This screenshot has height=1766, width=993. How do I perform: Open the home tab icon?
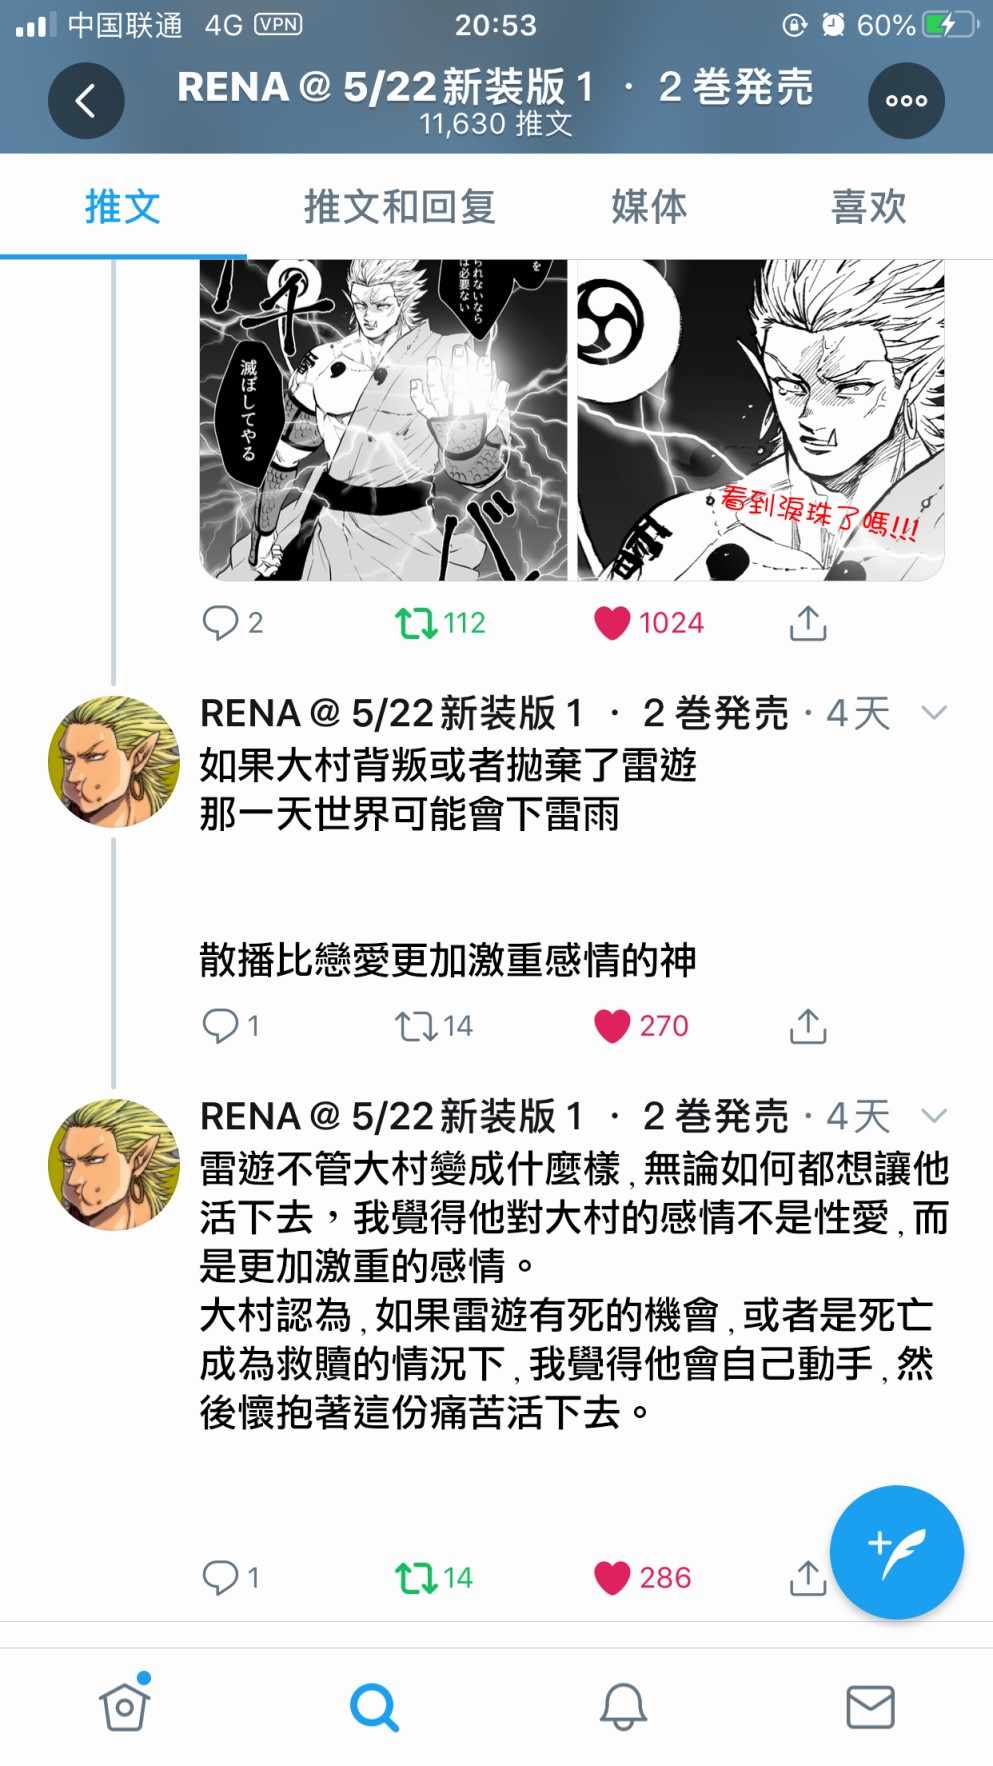coord(125,1705)
